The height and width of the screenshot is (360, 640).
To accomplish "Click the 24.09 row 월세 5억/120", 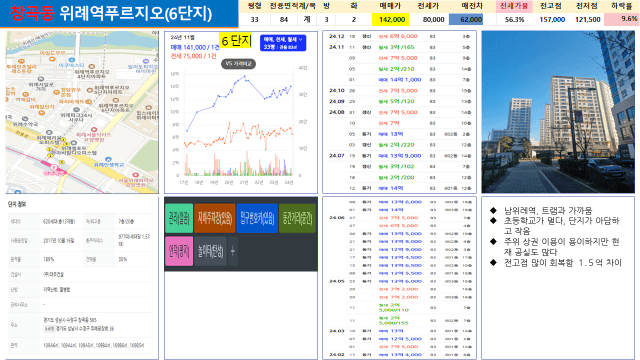I will point(396,101).
